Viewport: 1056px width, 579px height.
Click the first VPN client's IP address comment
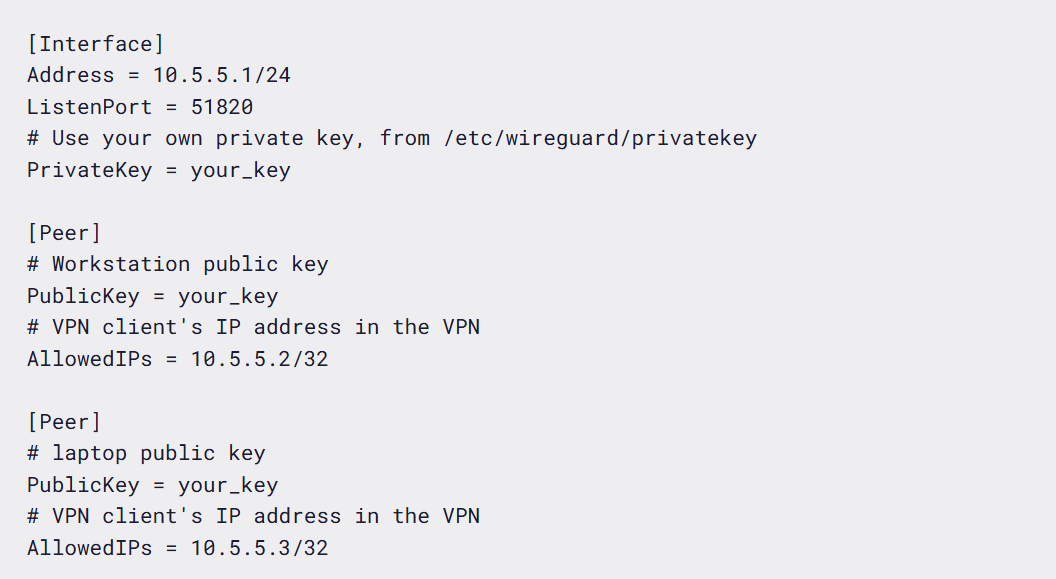pyautogui.click(x=253, y=327)
